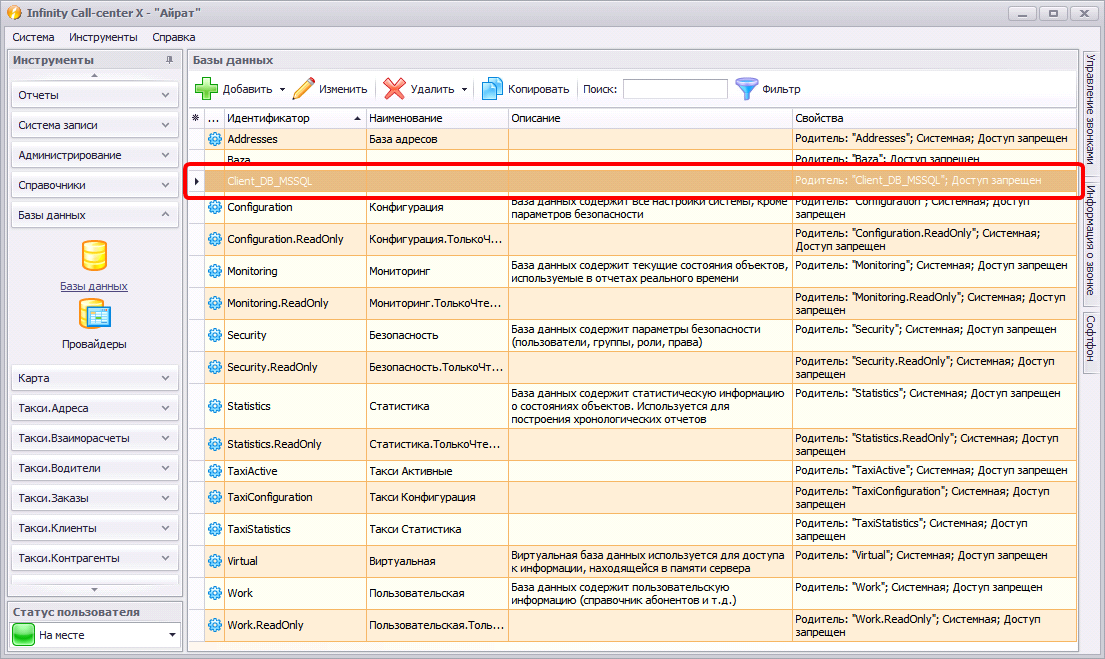Sort by Наименование column header

pos(437,118)
